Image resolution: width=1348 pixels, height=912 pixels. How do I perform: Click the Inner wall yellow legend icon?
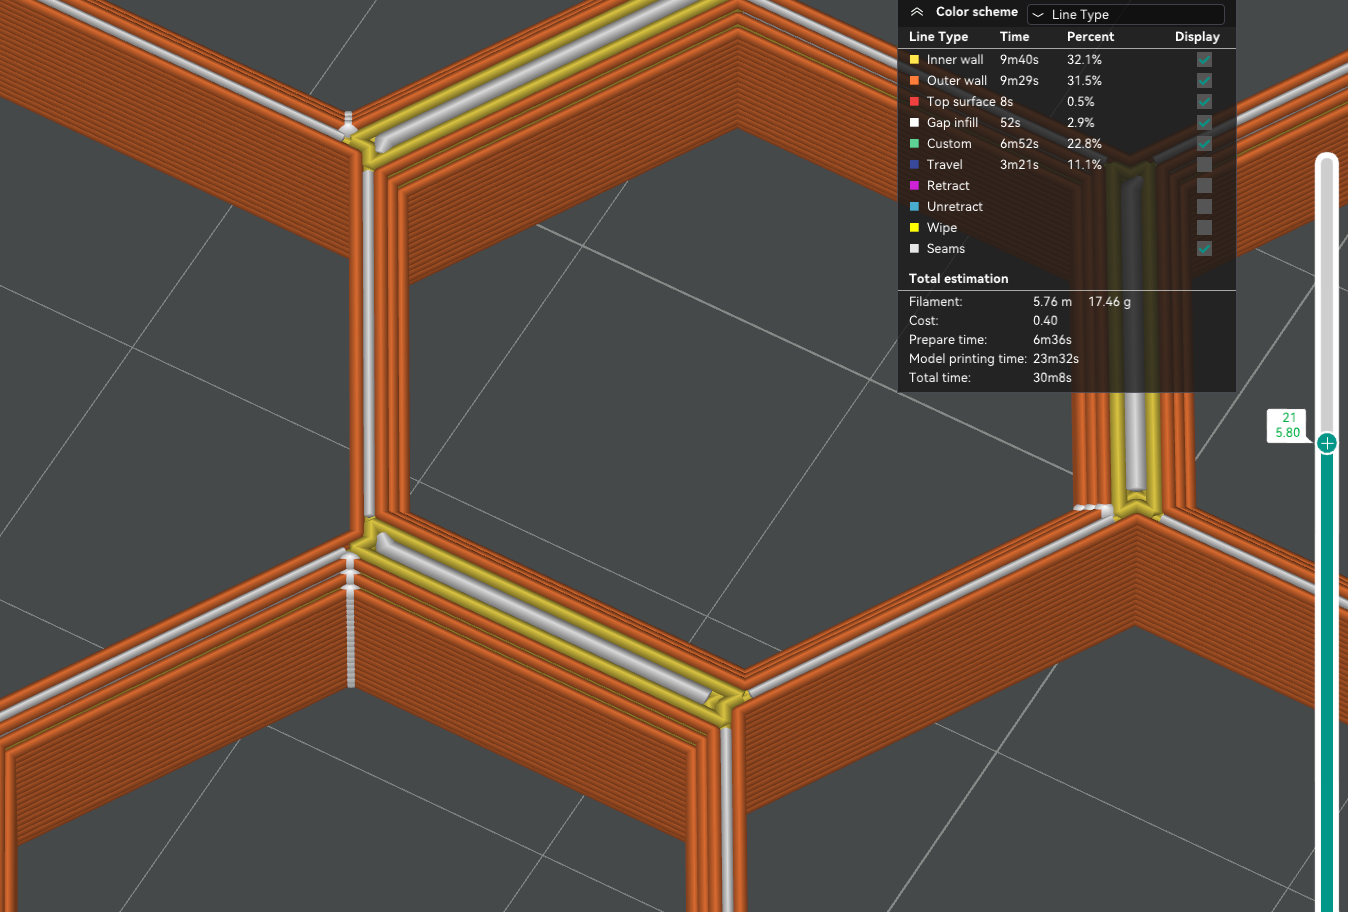914,59
